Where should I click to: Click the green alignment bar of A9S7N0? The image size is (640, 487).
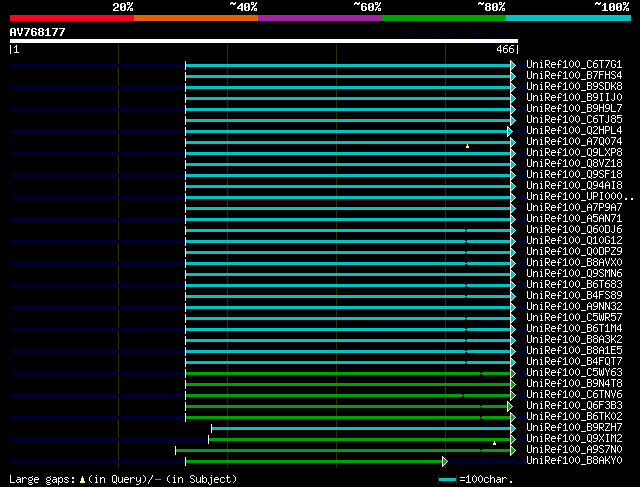coord(343,451)
